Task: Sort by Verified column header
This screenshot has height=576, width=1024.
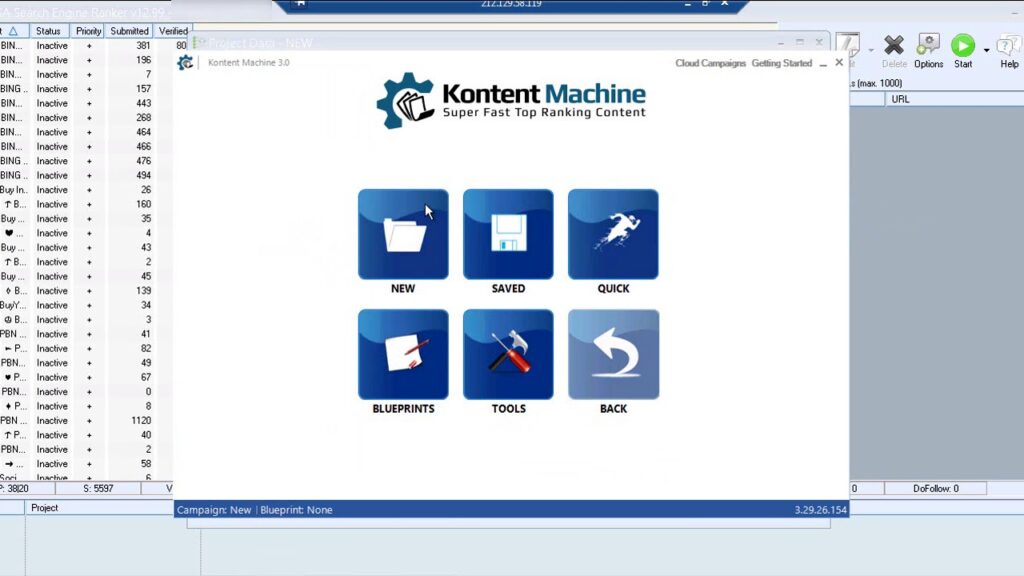Action: tap(172, 31)
